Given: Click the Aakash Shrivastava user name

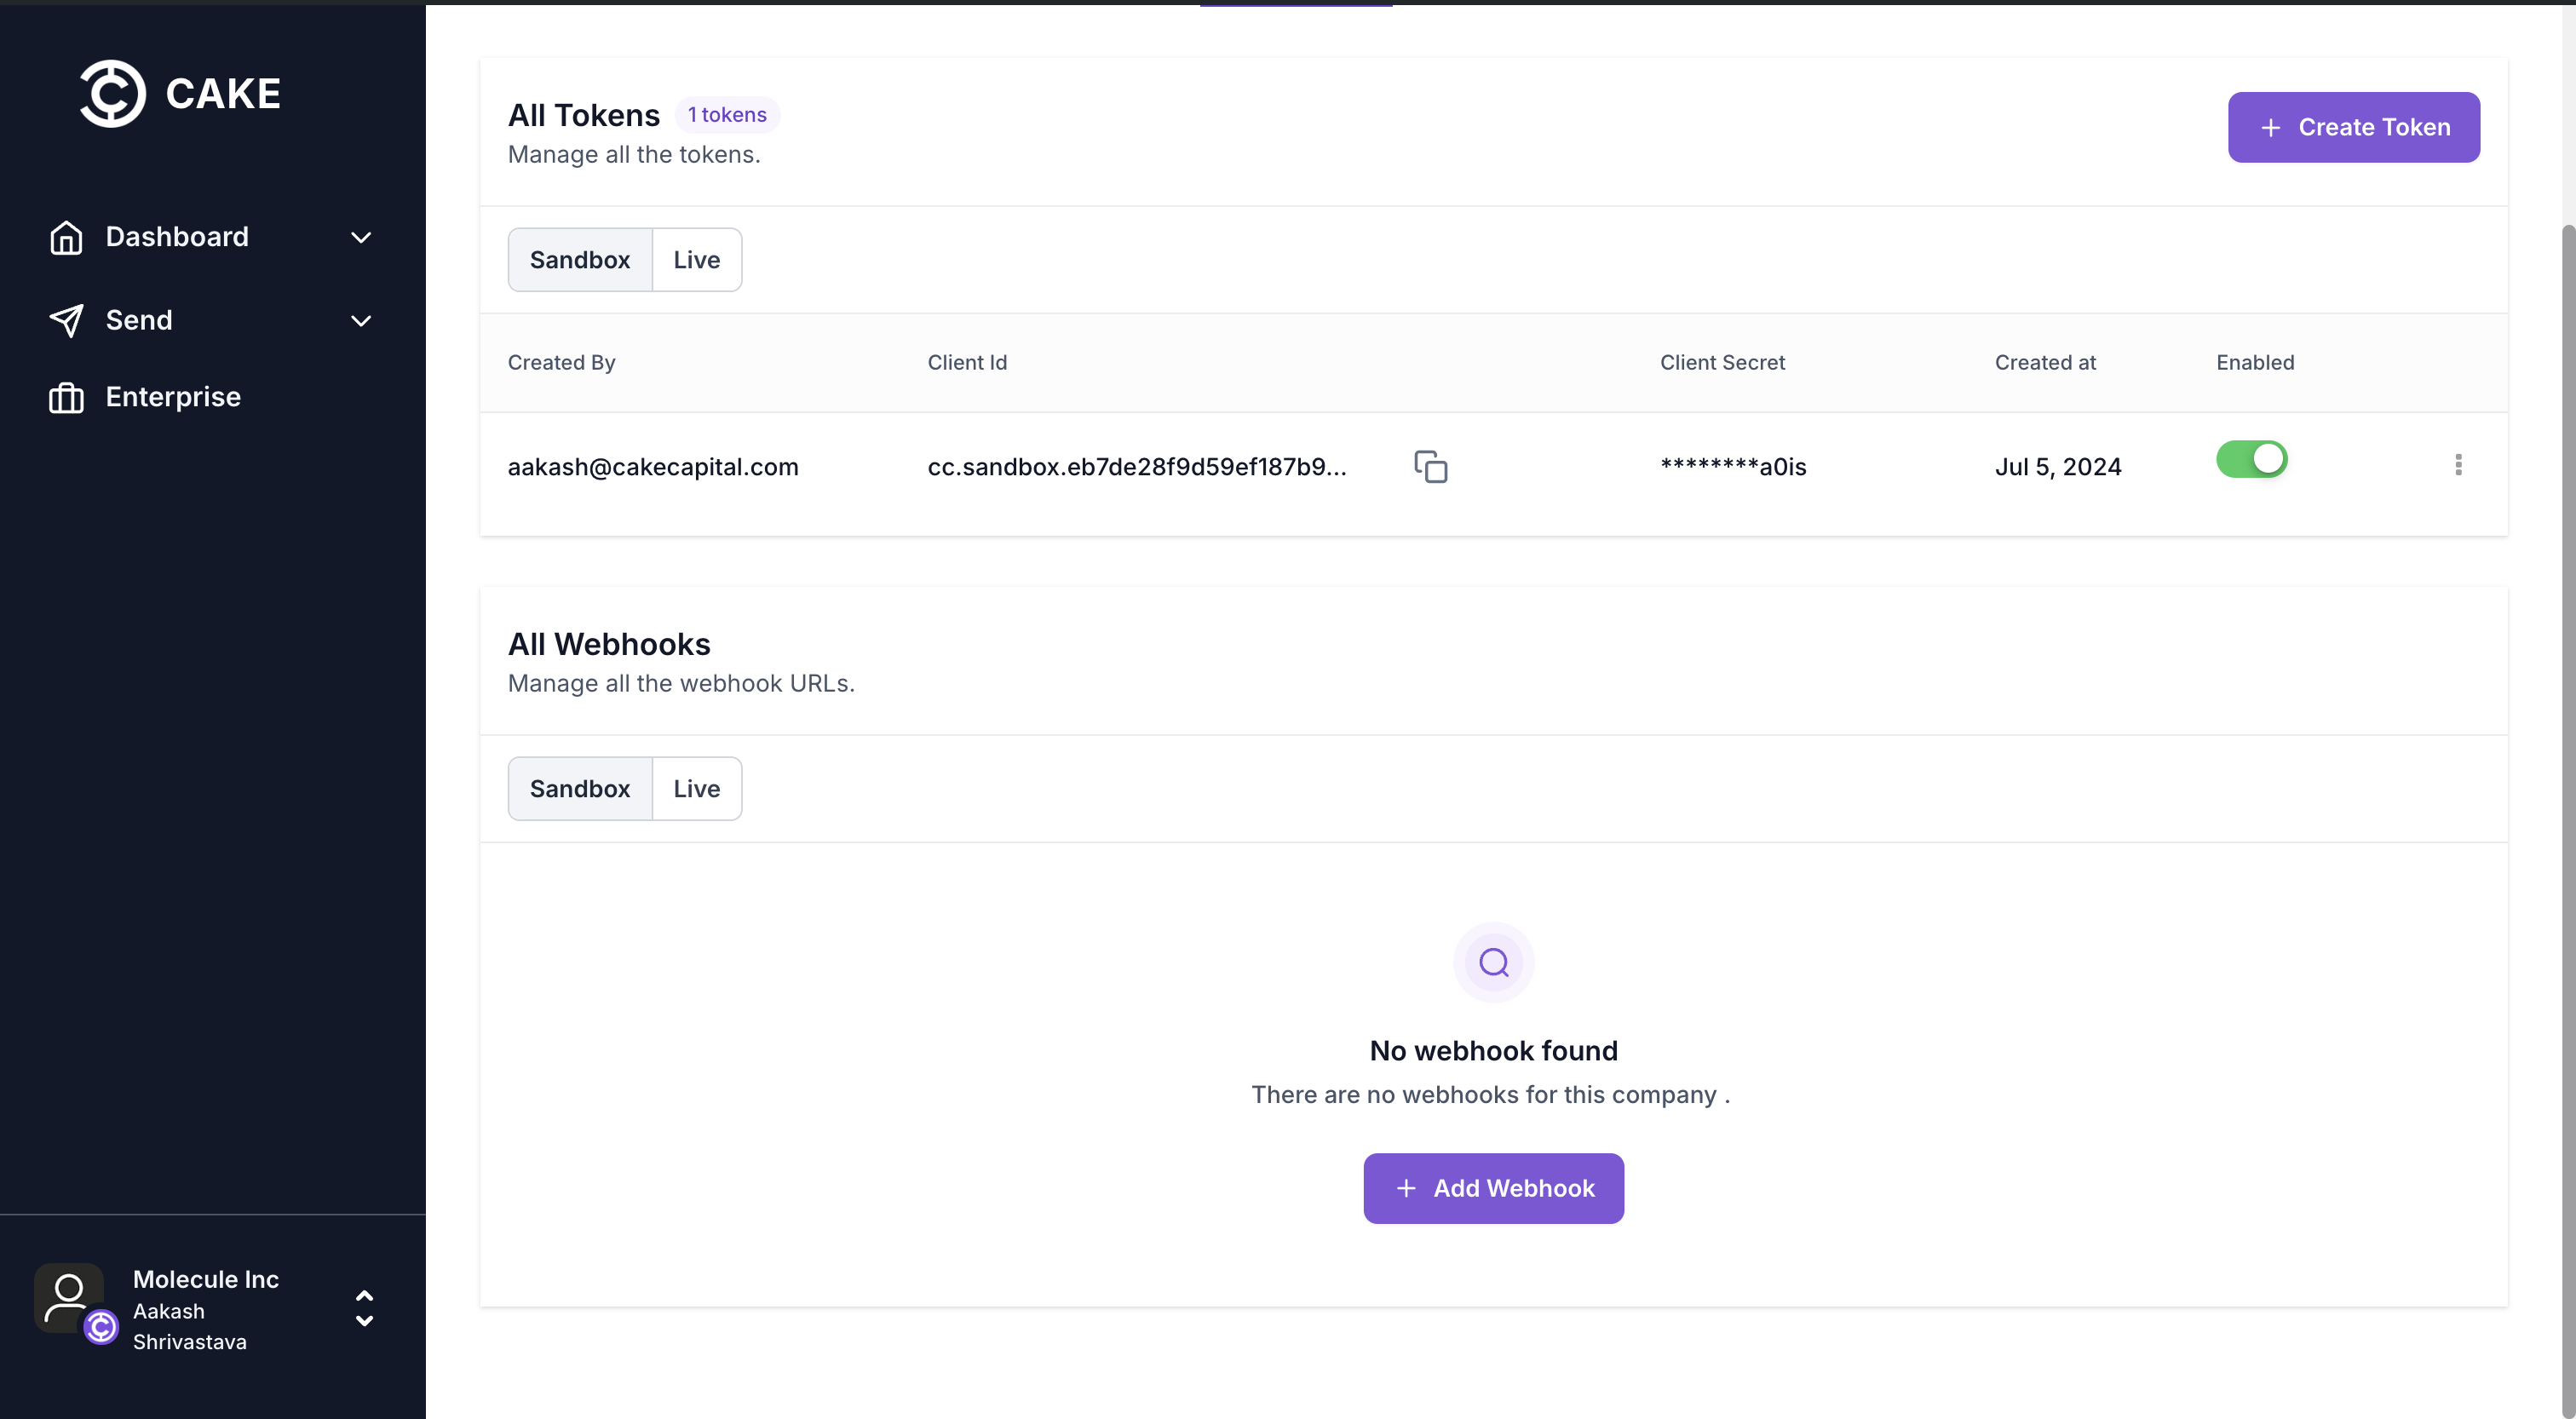Looking at the screenshot, I should pyautogui.click(x=190, y=1327).
